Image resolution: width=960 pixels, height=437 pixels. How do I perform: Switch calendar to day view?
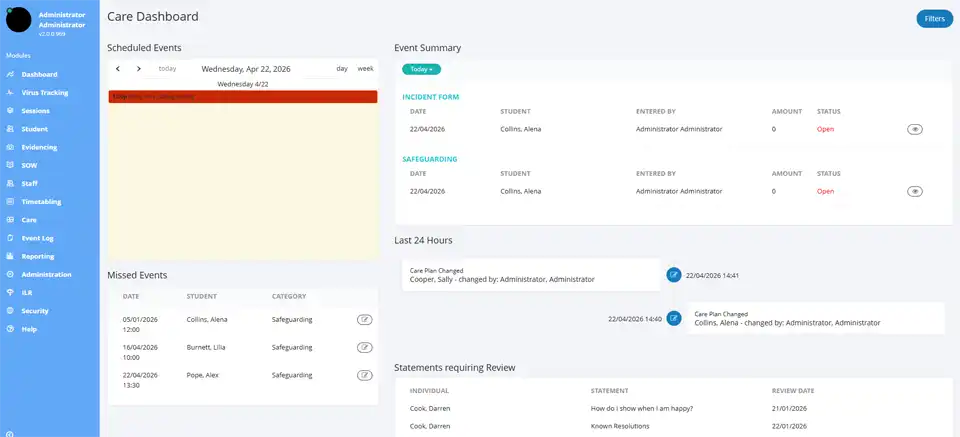click(342, 69)
